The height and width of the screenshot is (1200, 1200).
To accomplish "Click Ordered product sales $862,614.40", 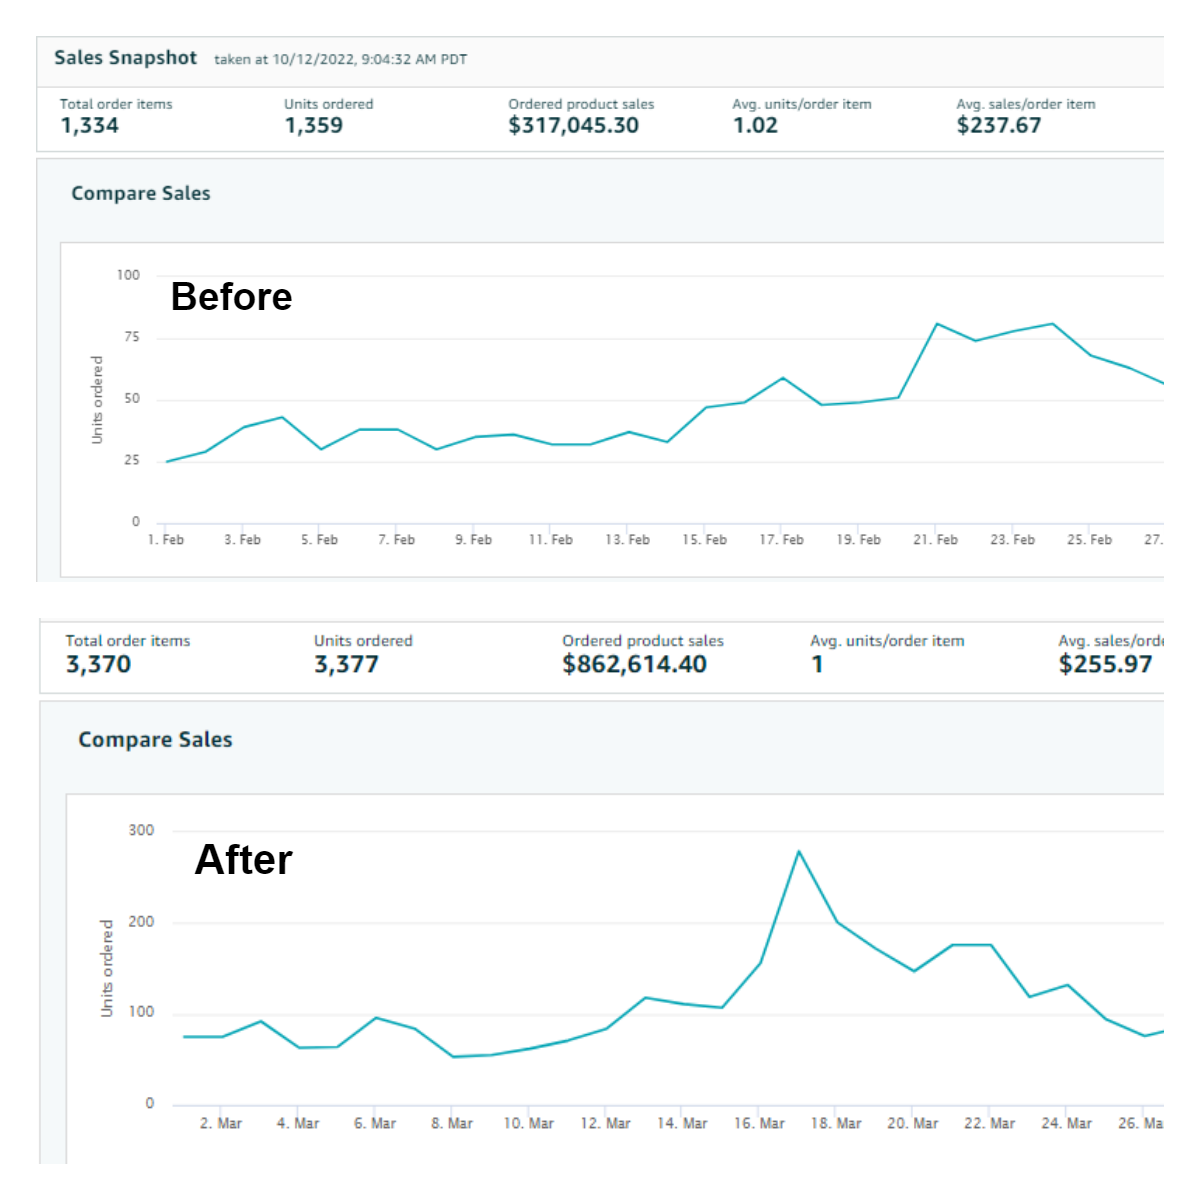I will [634, 665].
